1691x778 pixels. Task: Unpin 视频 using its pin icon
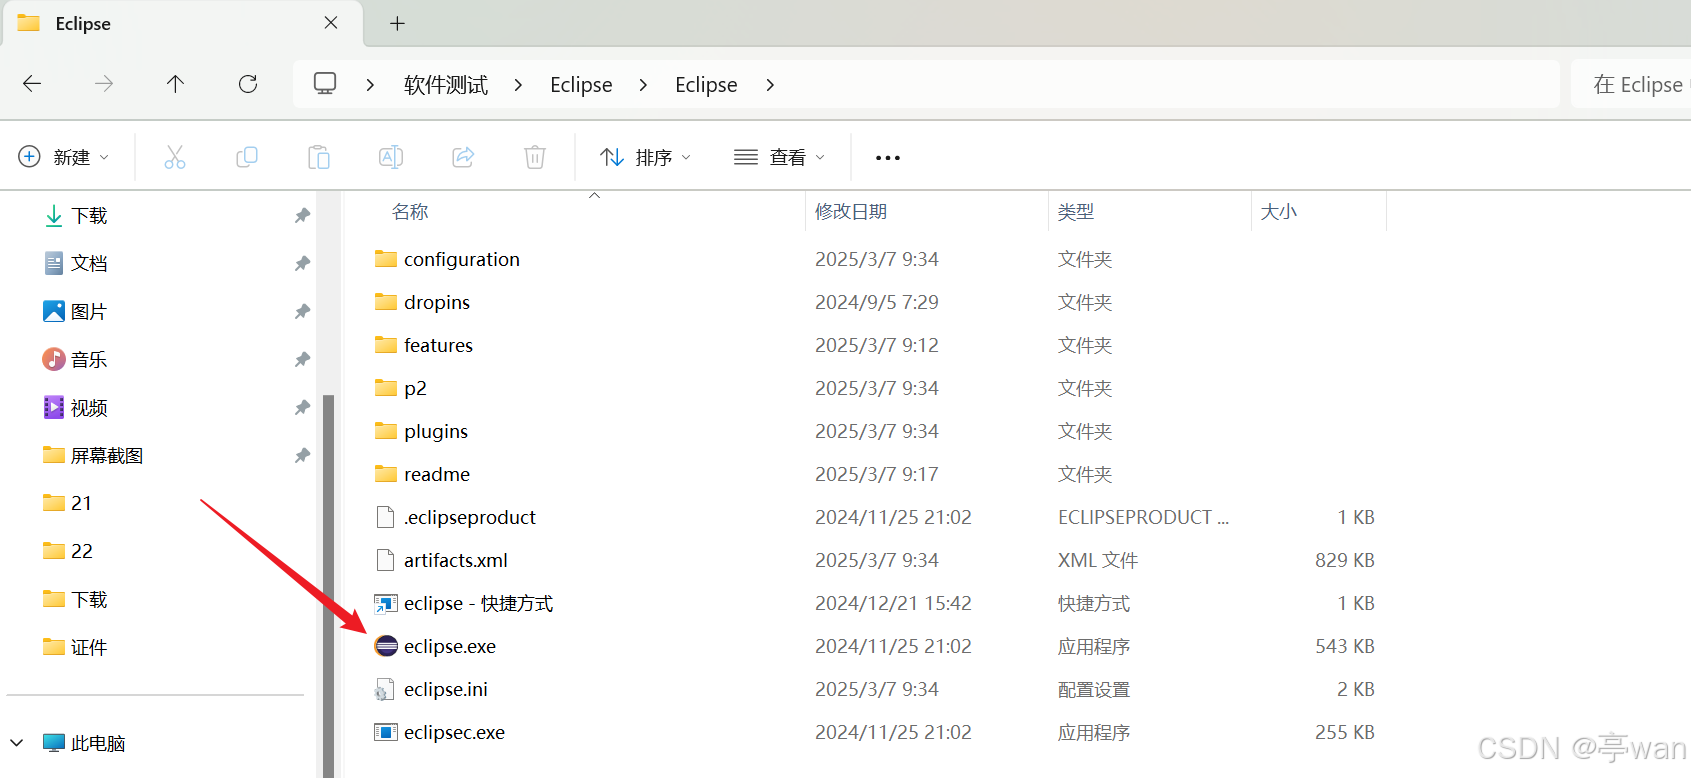tap(302, 407)
